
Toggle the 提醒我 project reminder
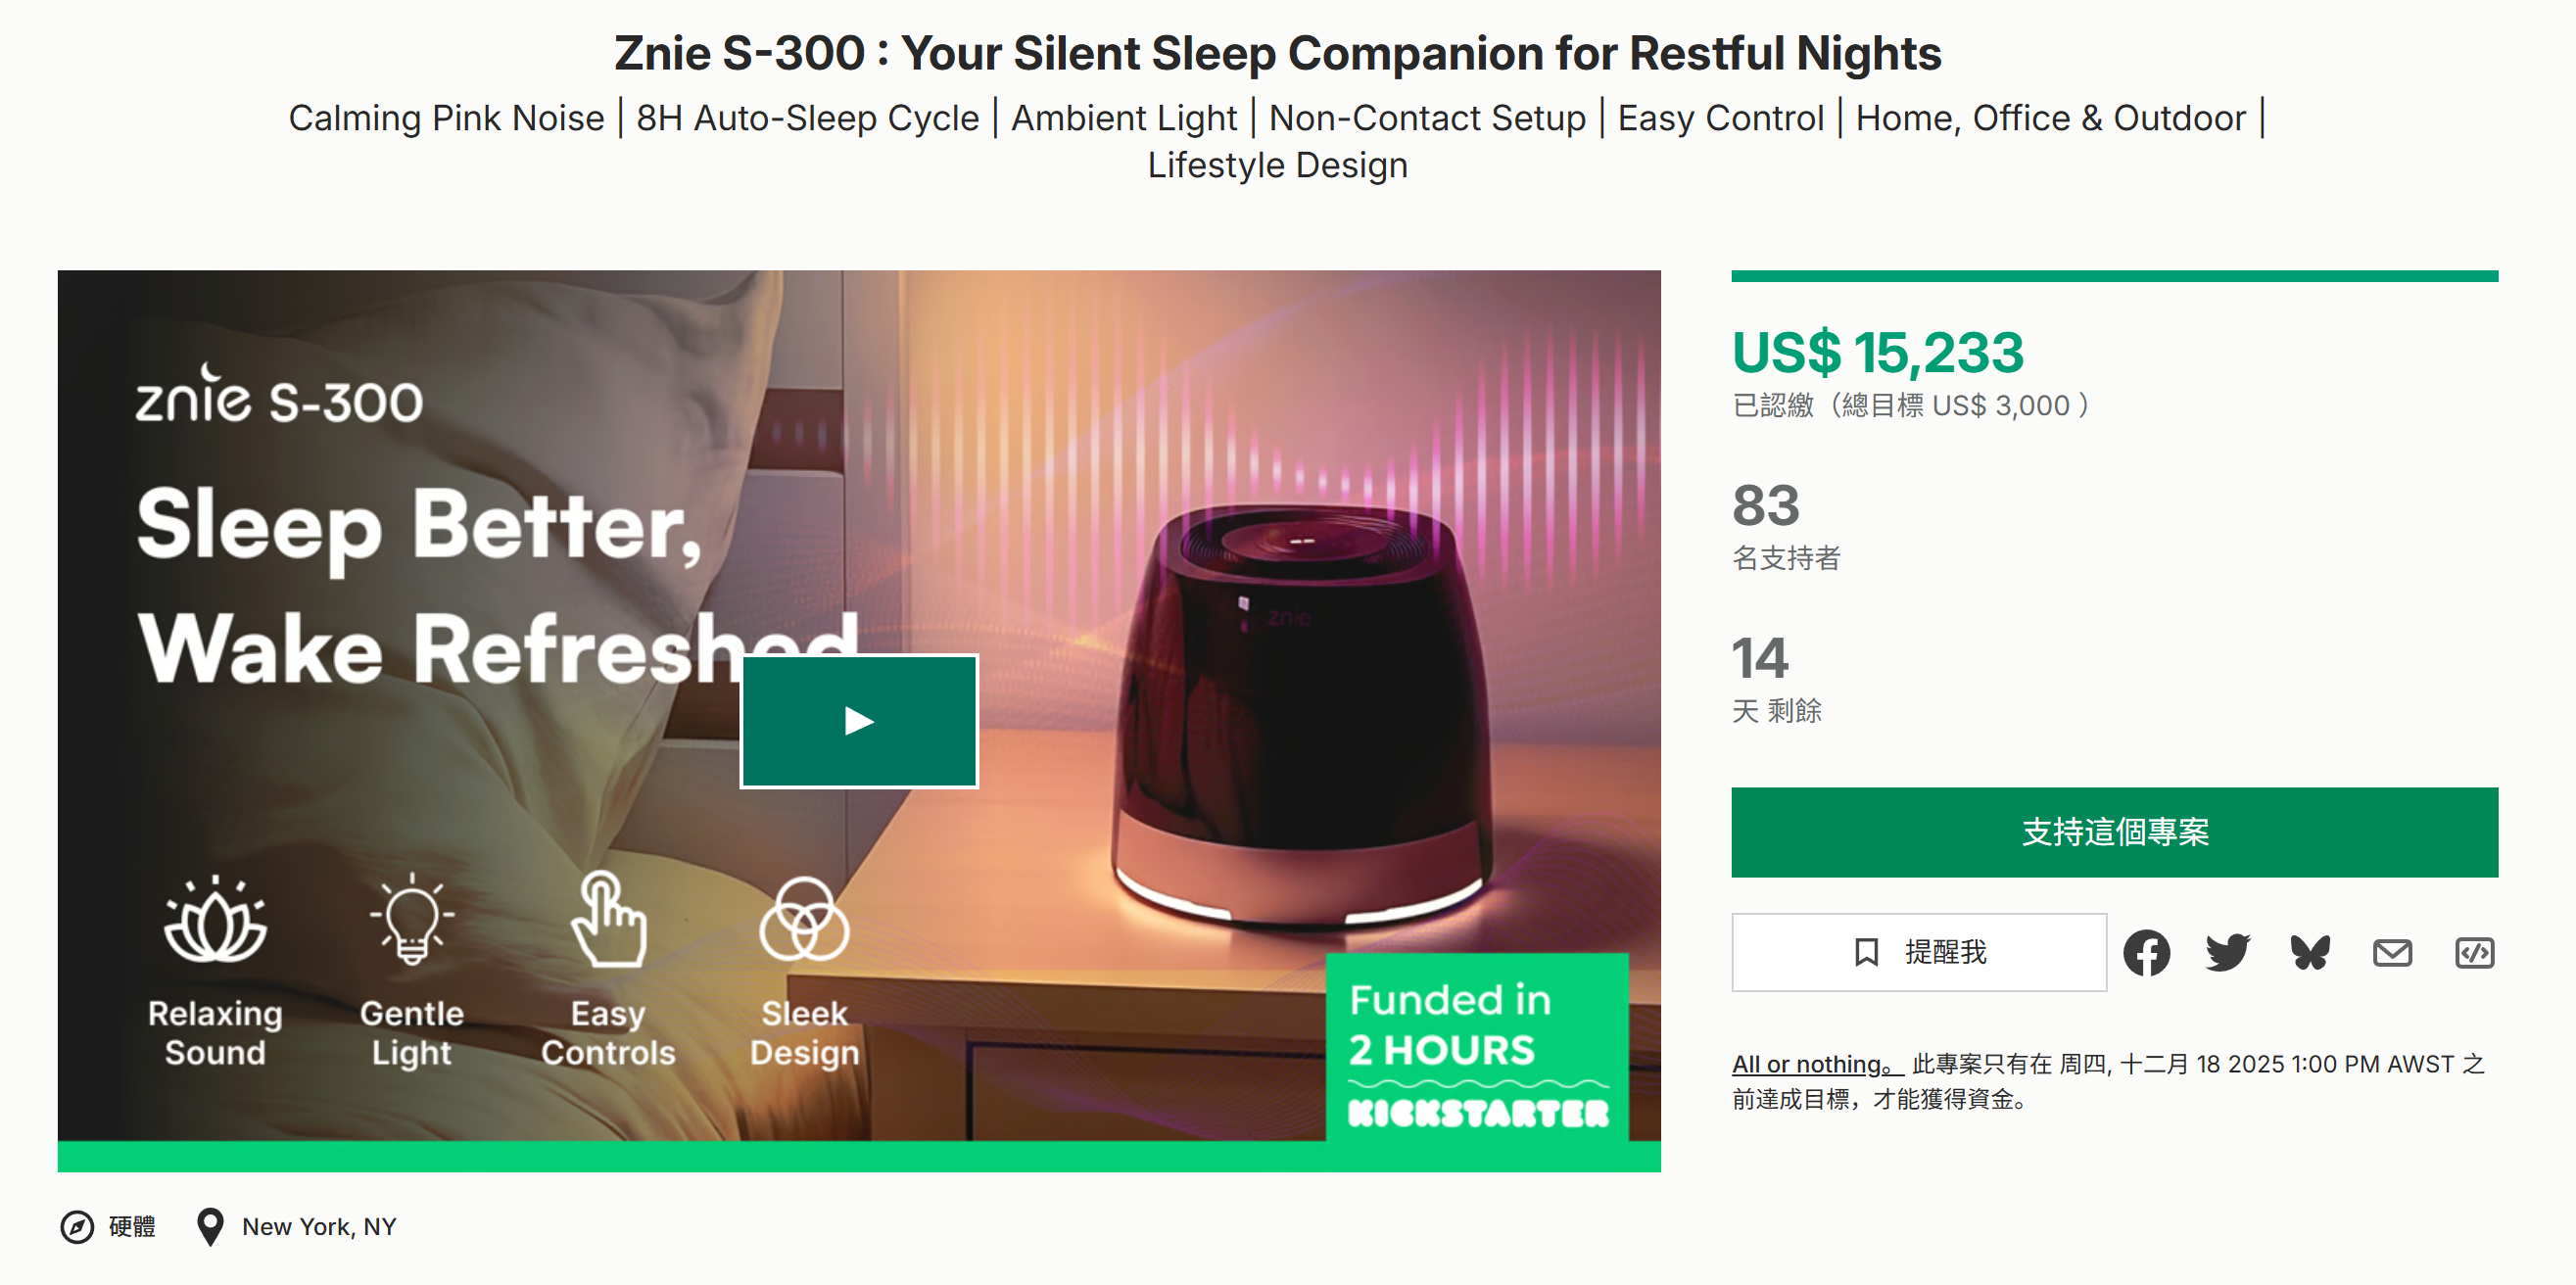point(1920,952)
